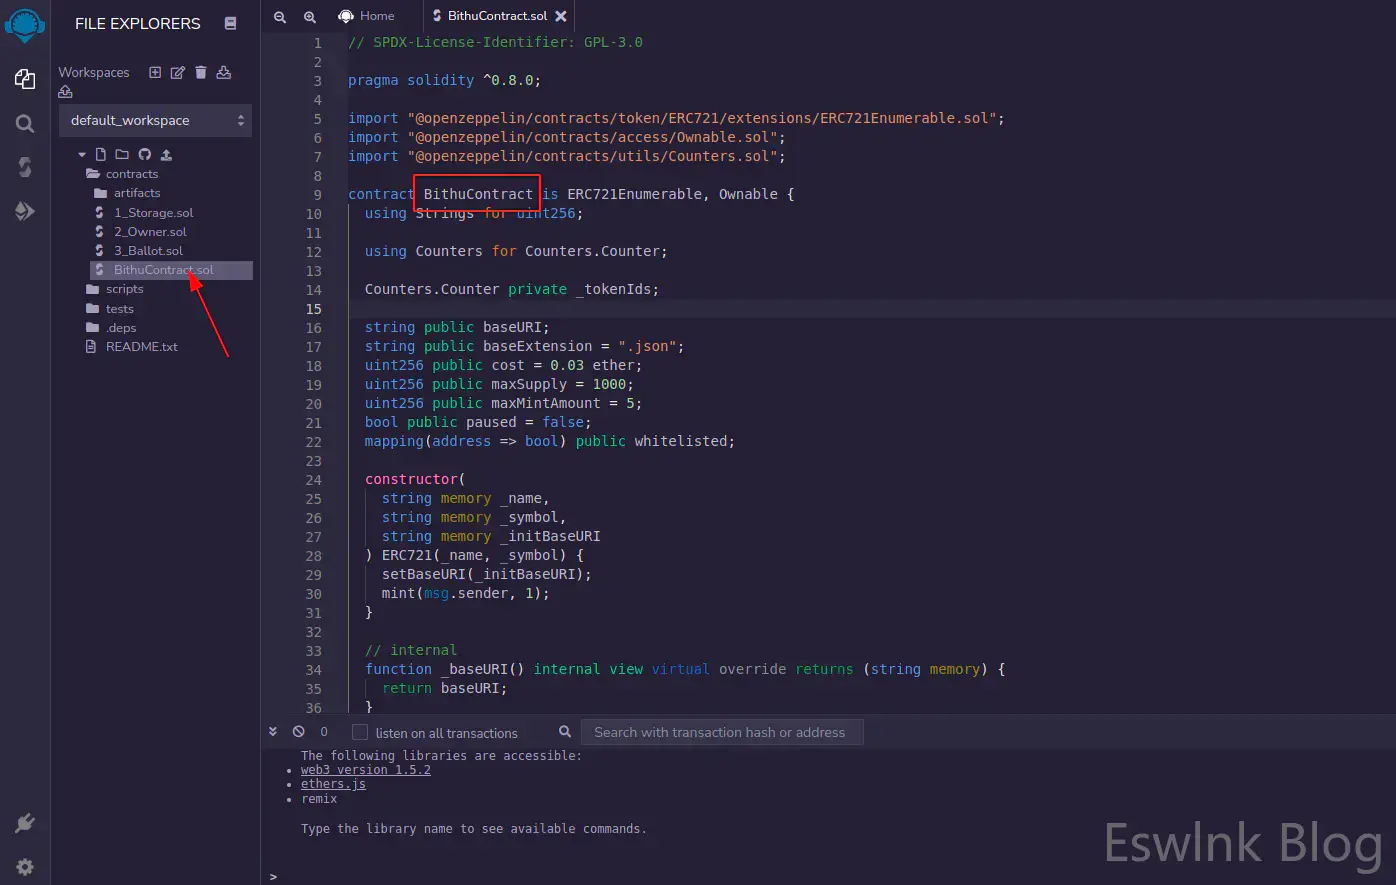Switch to the Home tab
The height and width of the screenshot is (885, 1396).
367,16
